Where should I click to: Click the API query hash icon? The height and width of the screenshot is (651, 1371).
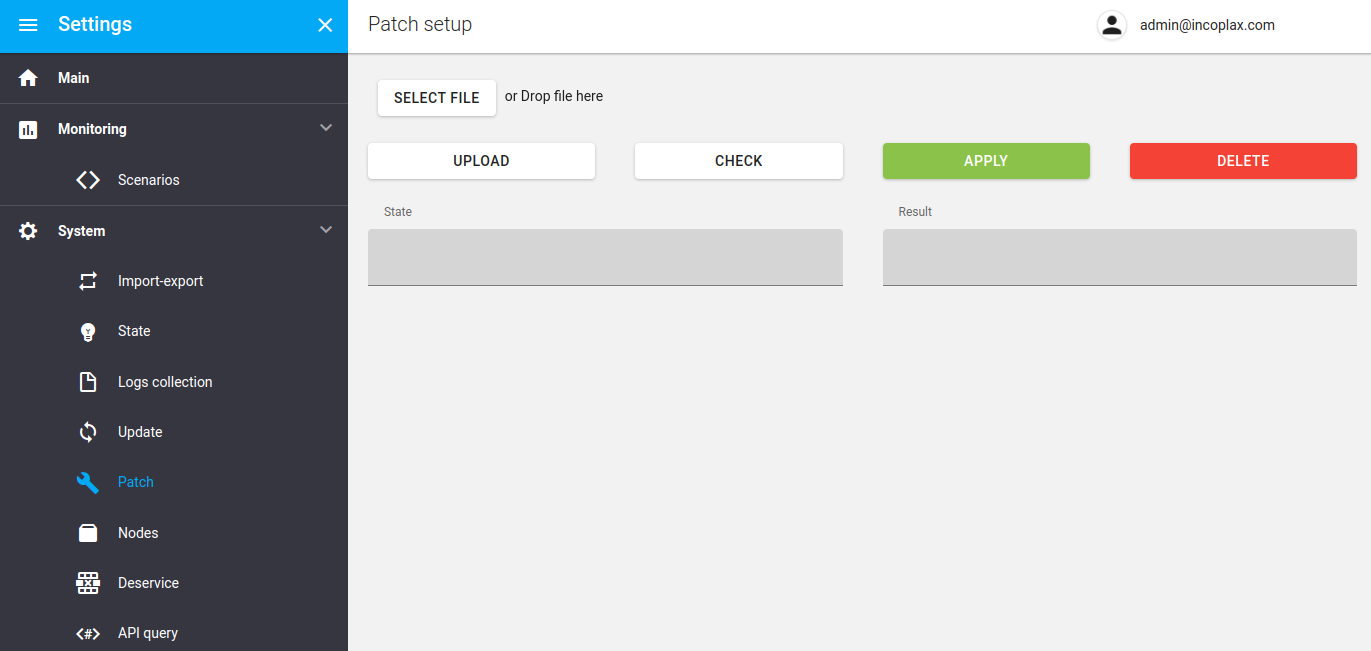point(88,633)
